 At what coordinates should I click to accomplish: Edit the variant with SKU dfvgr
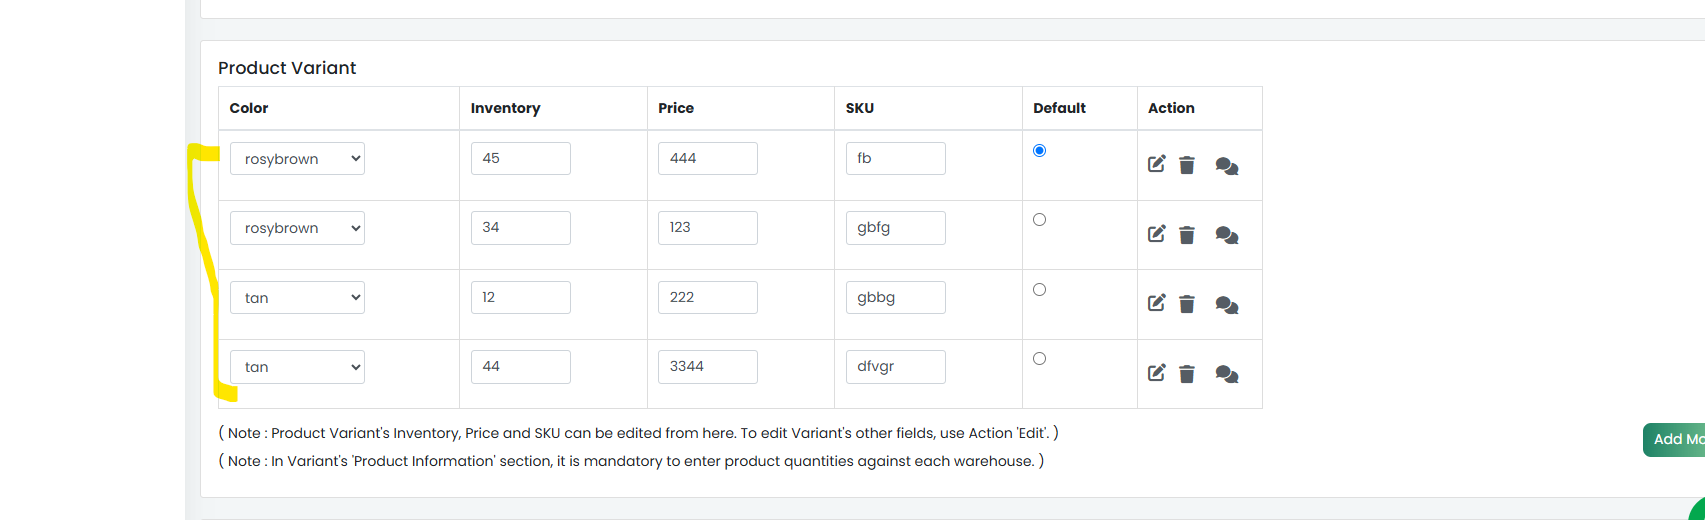(1157, 373)
